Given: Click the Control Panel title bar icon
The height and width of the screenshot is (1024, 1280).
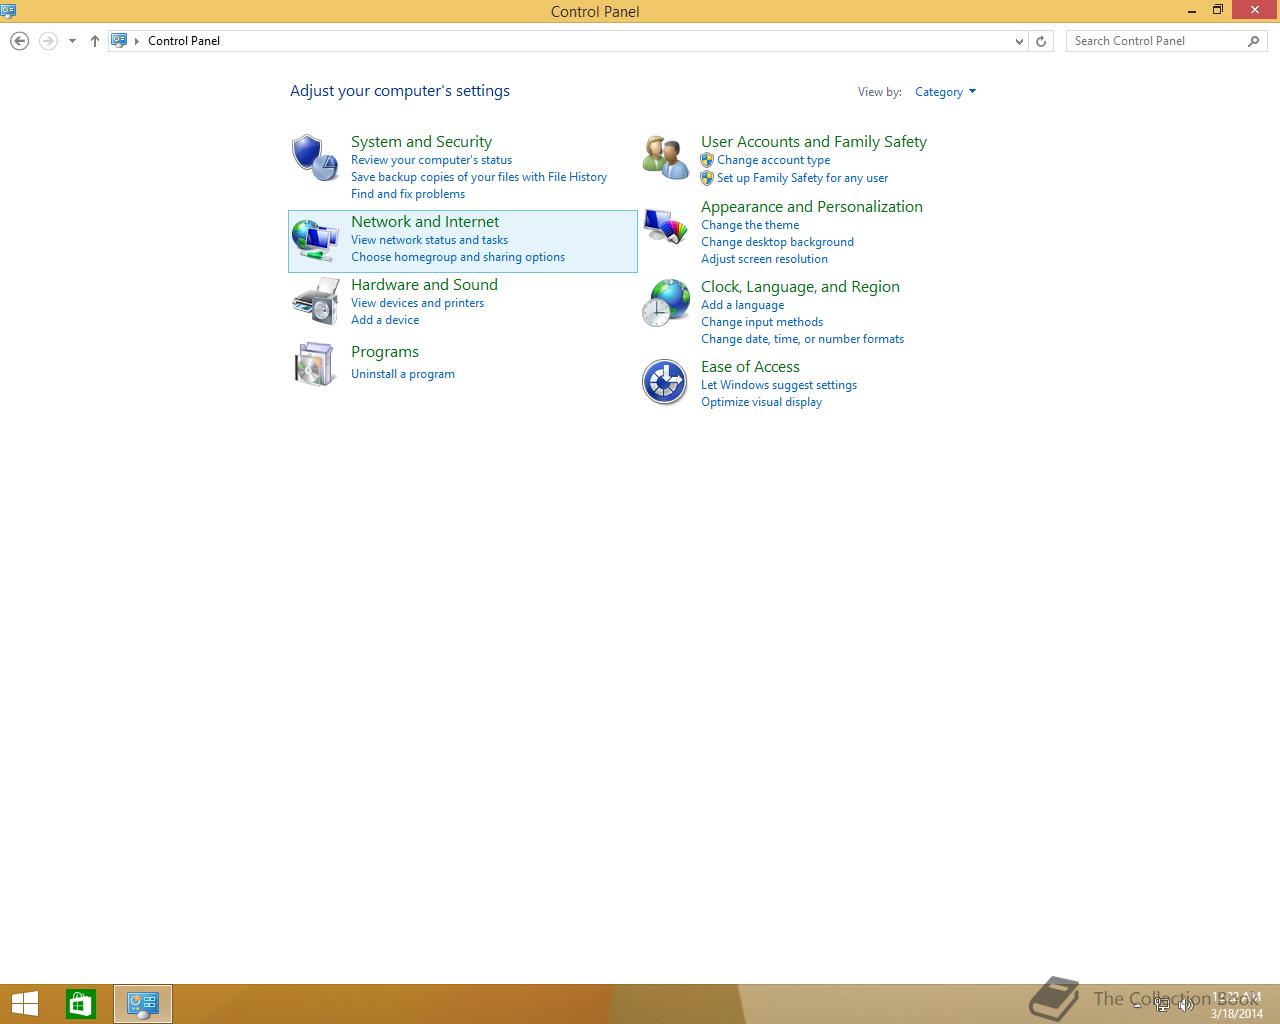Looking at the screenshot, I should coord(9,11).
